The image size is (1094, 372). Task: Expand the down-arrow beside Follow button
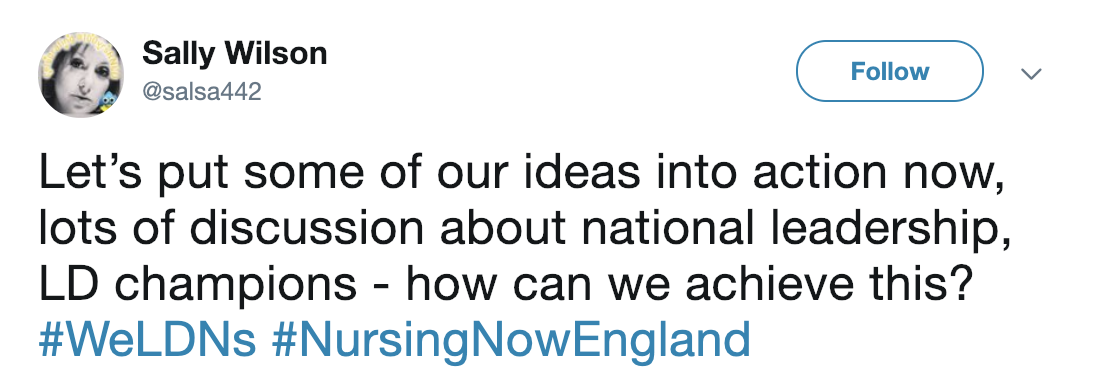click(x=1031, y=73)
